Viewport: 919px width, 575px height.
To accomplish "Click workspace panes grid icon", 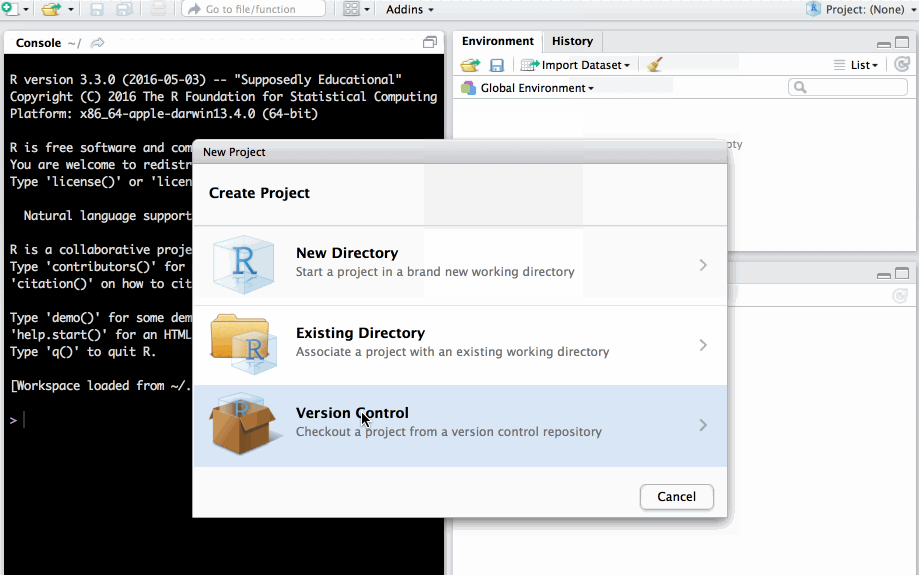I will tap(351, 9).
